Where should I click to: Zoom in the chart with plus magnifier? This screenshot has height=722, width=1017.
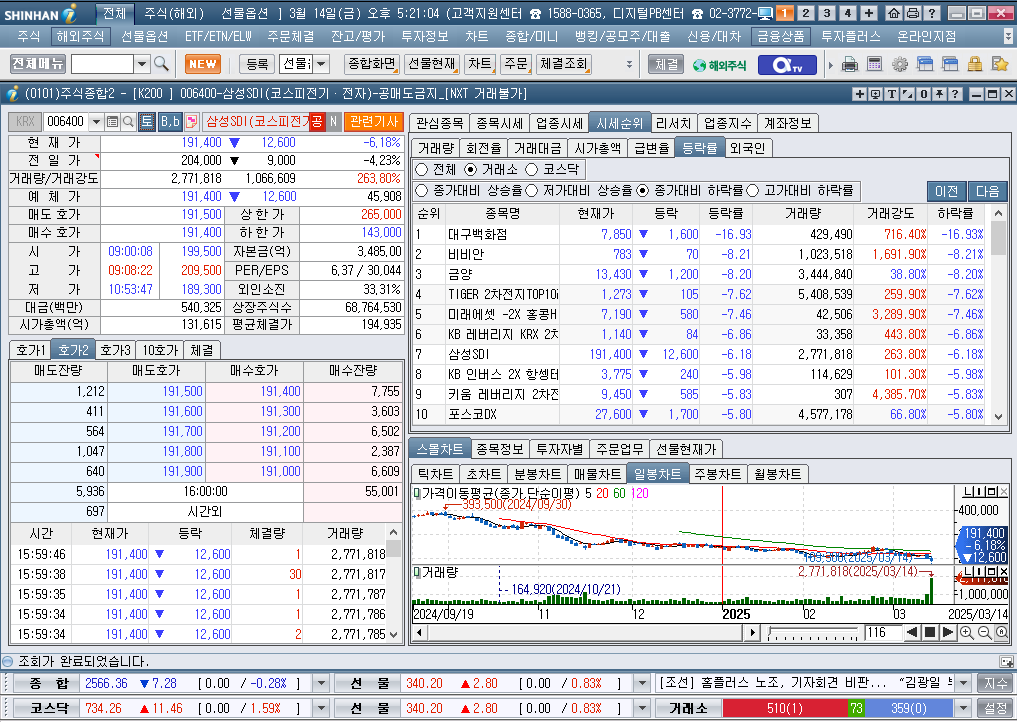[x=966, y=632]
